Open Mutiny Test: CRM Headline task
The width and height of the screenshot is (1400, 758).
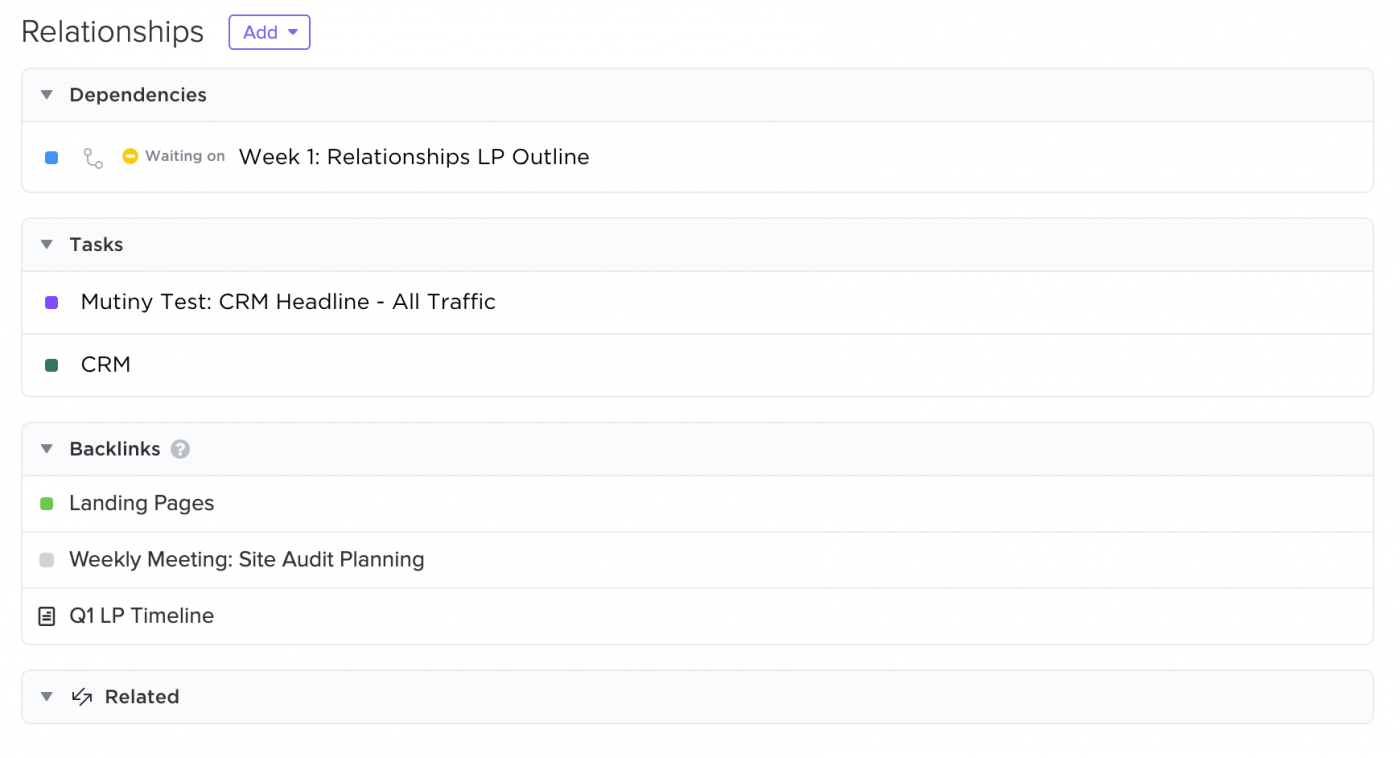click(x=288, y=302)
